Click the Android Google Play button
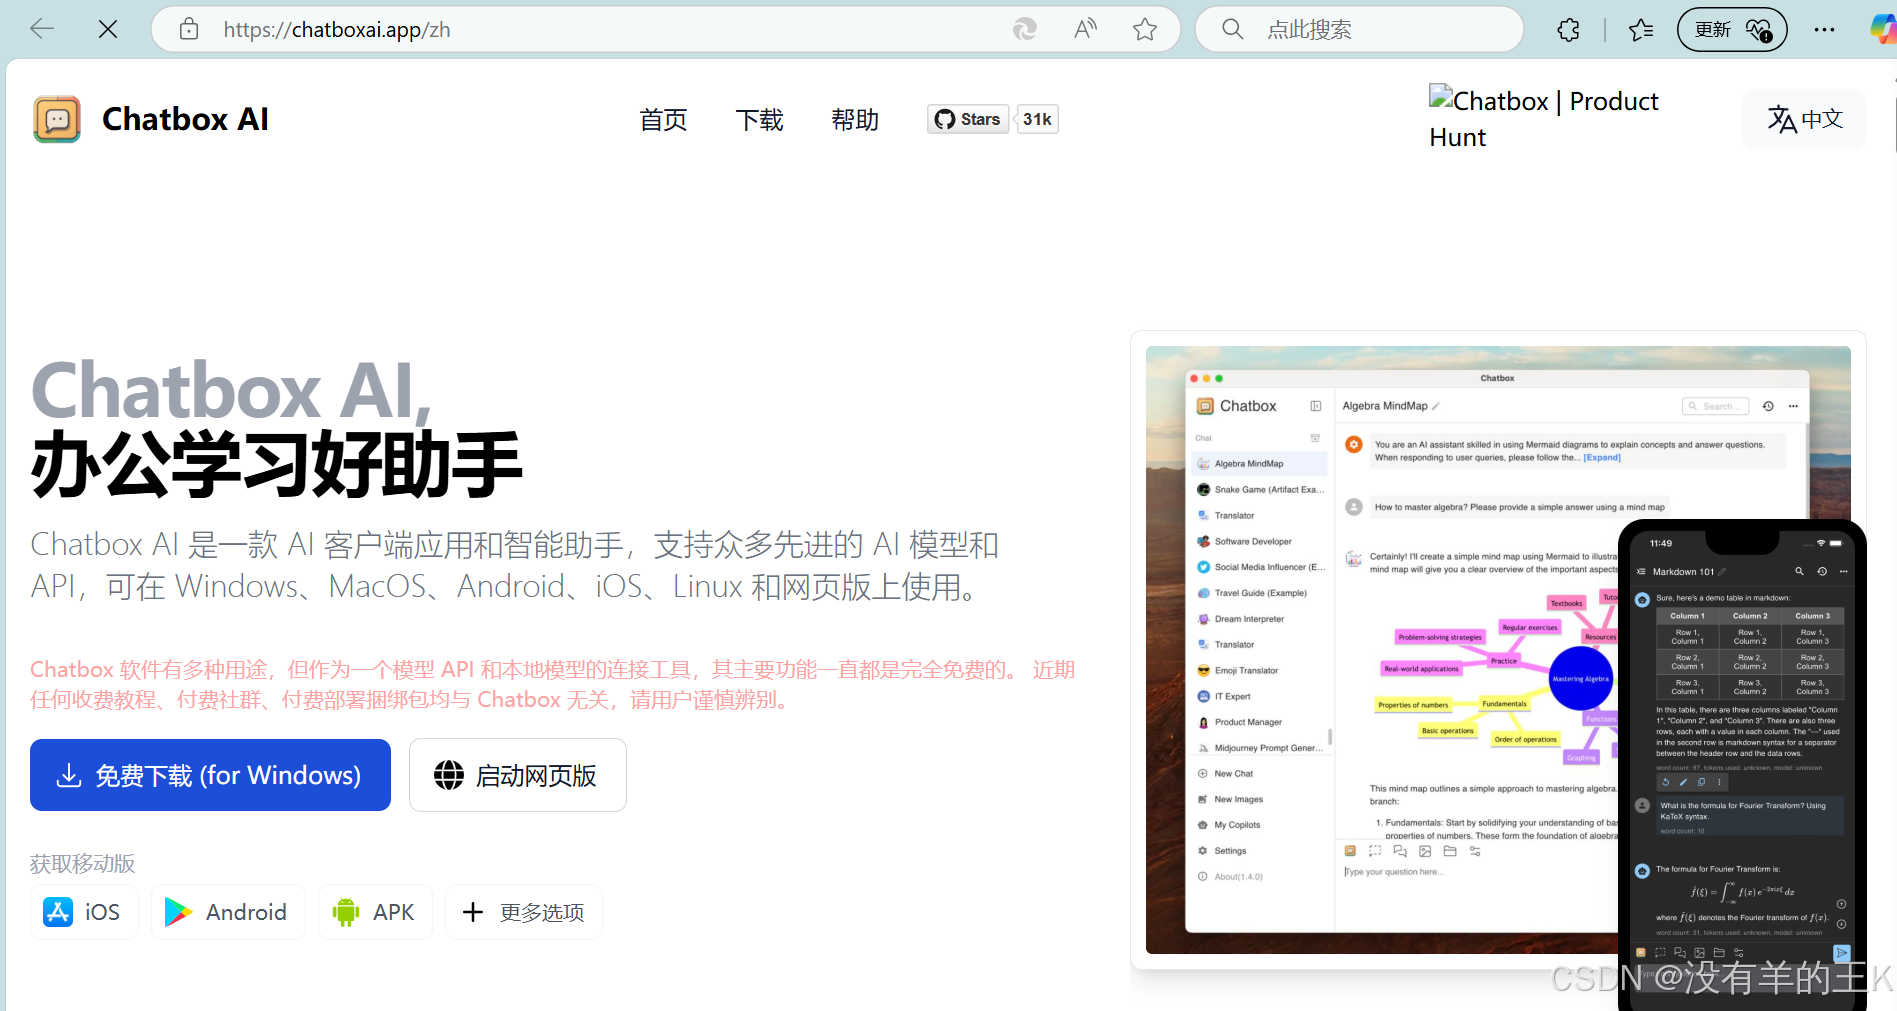 pyautogui.click(x=228, y=912)
